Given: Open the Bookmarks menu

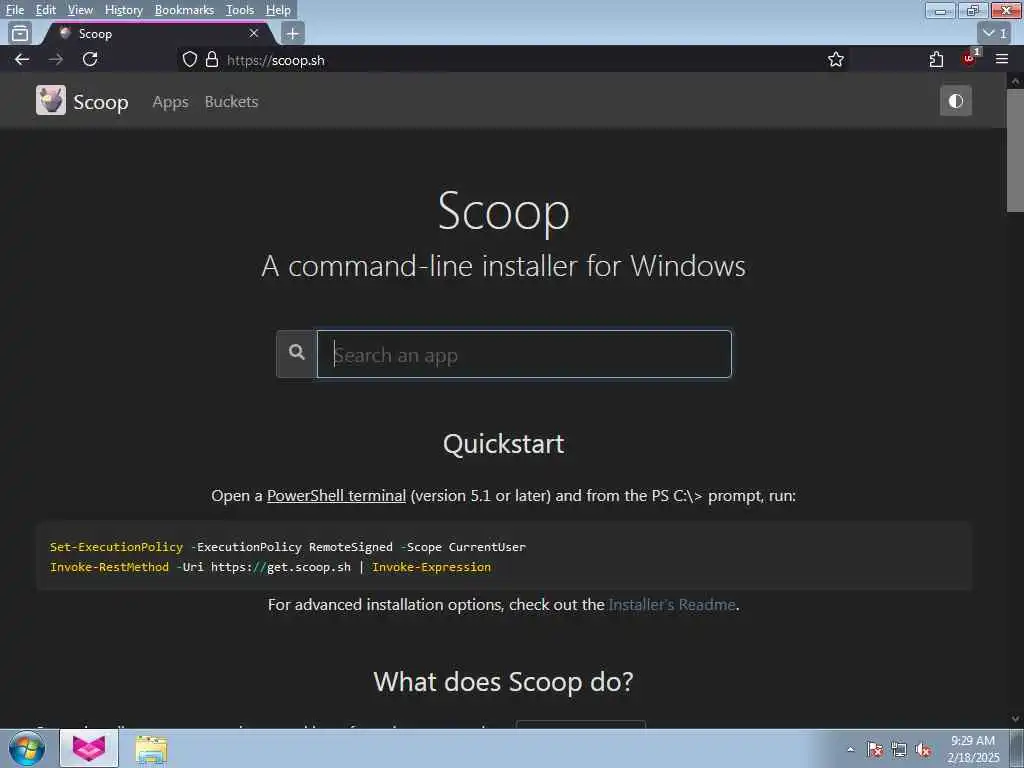Looking at the screenshot, I should (x=184, y=10).
